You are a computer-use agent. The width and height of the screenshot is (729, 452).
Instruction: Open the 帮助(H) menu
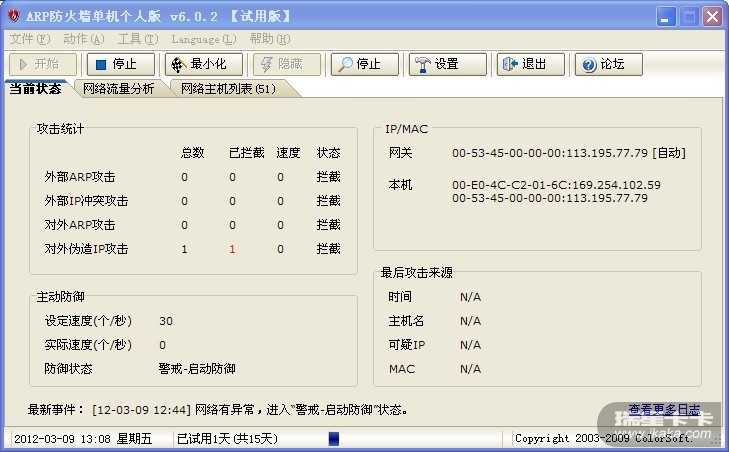coord(270,39)
